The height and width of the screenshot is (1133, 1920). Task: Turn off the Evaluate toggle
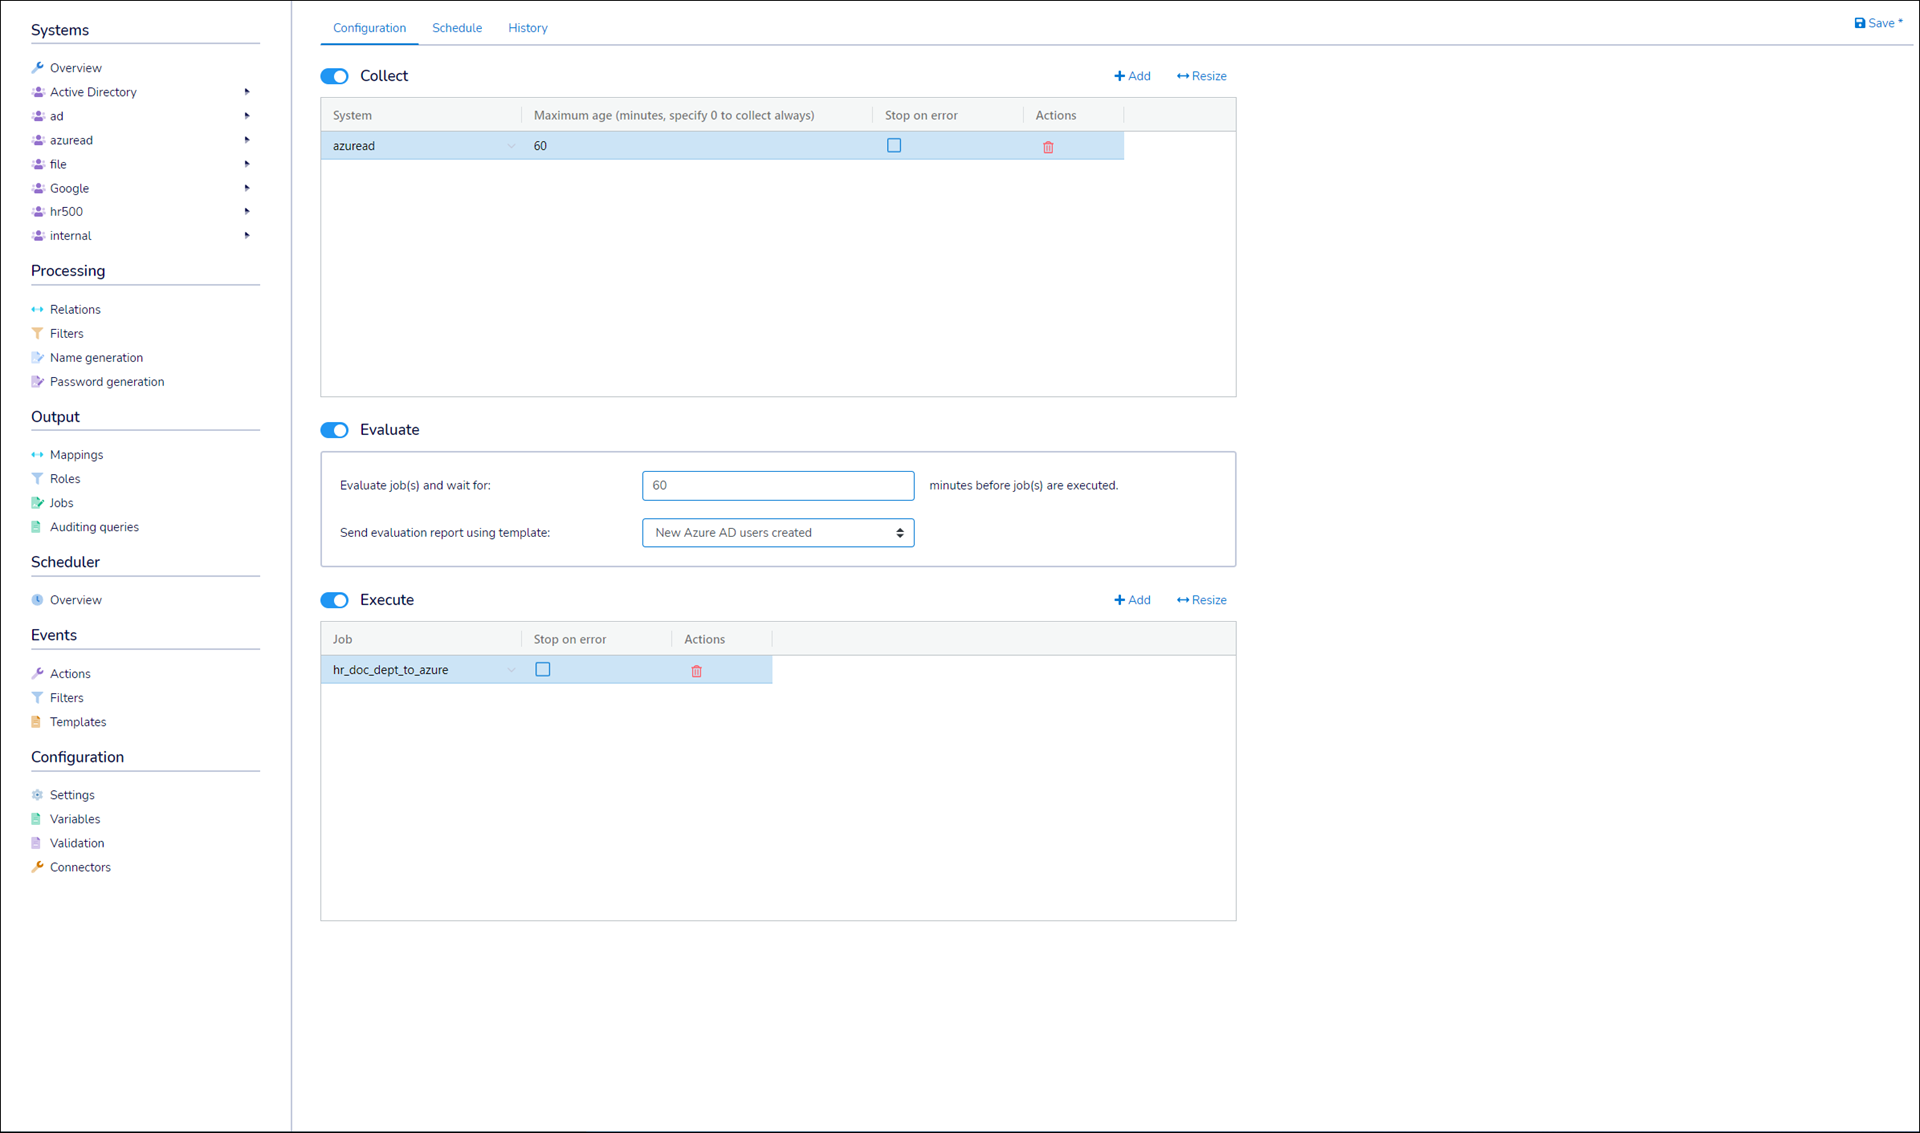334,430
